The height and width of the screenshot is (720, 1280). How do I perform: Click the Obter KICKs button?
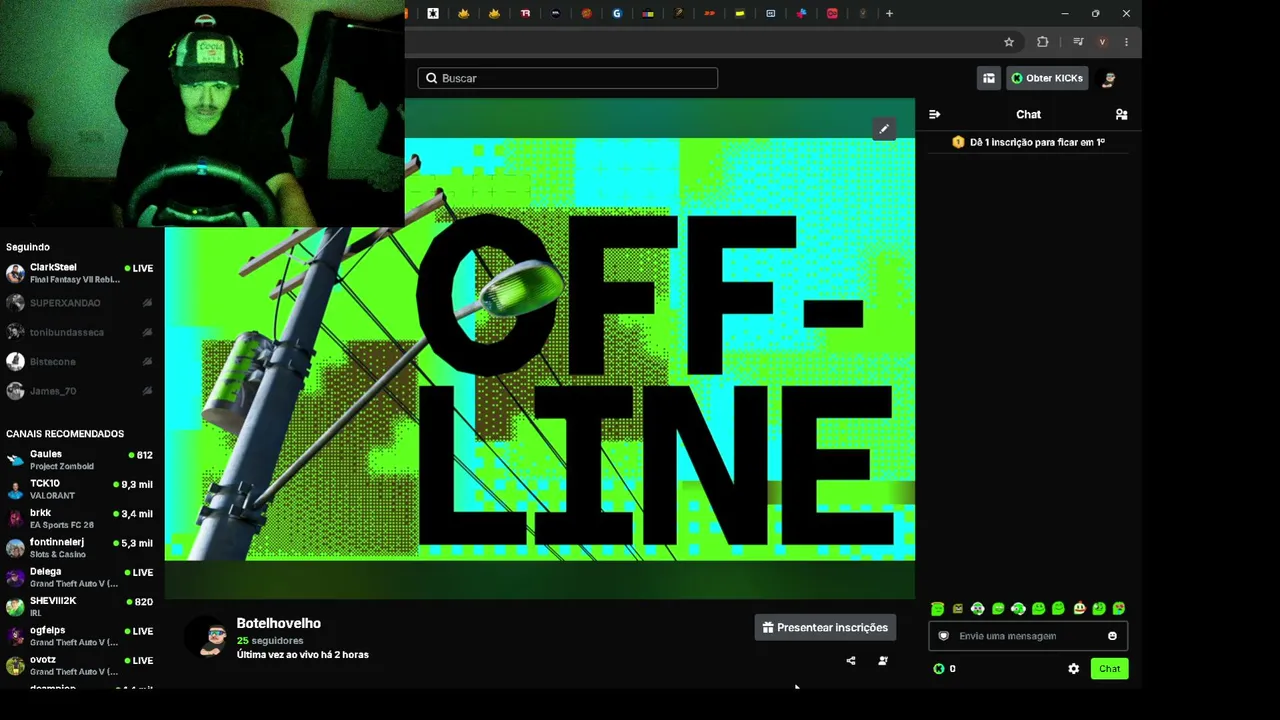pyautogui.click(x=1047, y=78)
